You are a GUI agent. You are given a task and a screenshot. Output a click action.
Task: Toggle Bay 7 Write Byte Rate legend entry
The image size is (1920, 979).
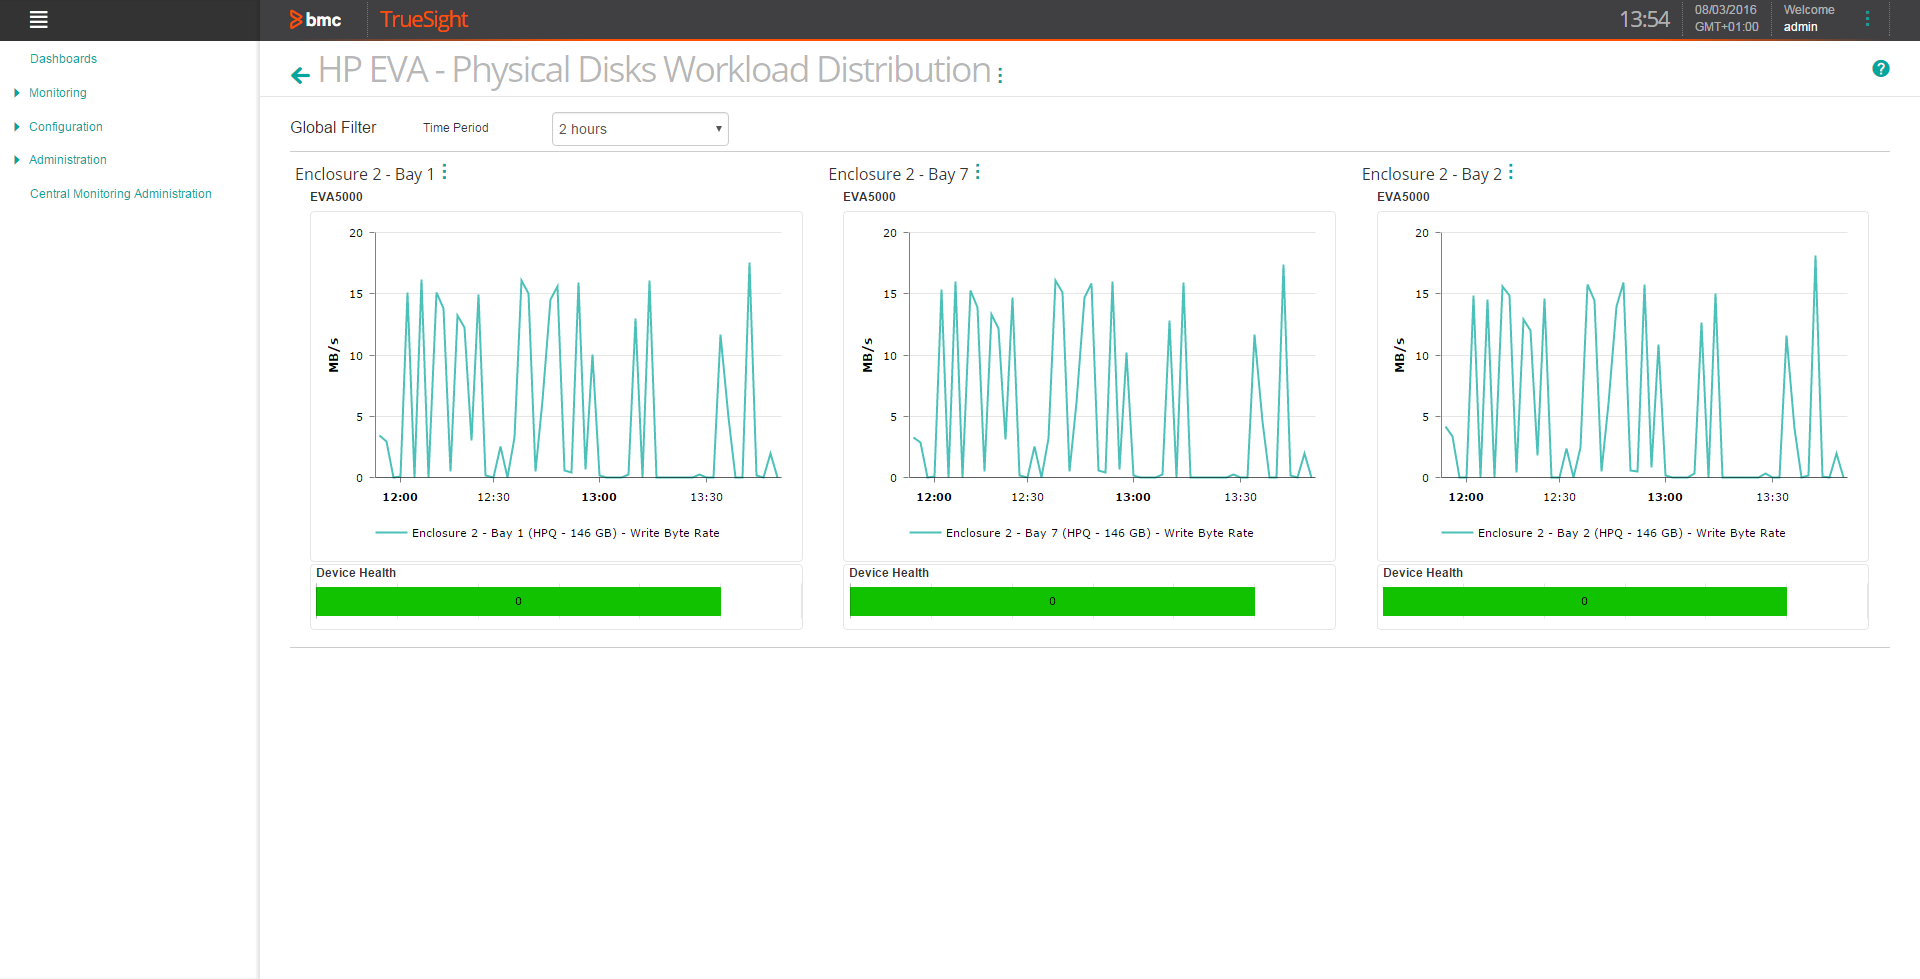pos(1081,533)
